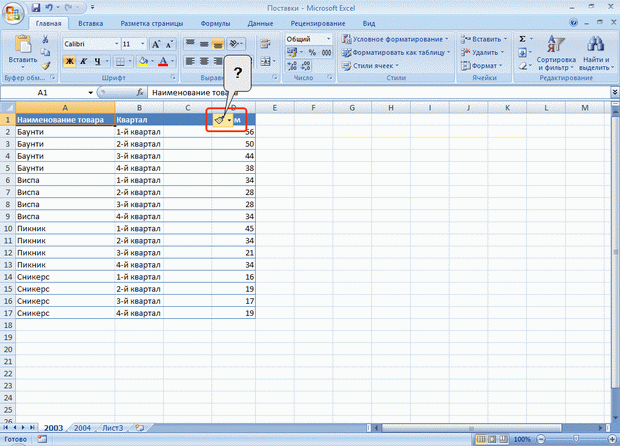Image resolution: width=620 pixels, height=446 pixels.
Task: Center text horizontally in cell
Action: point(204,61)
